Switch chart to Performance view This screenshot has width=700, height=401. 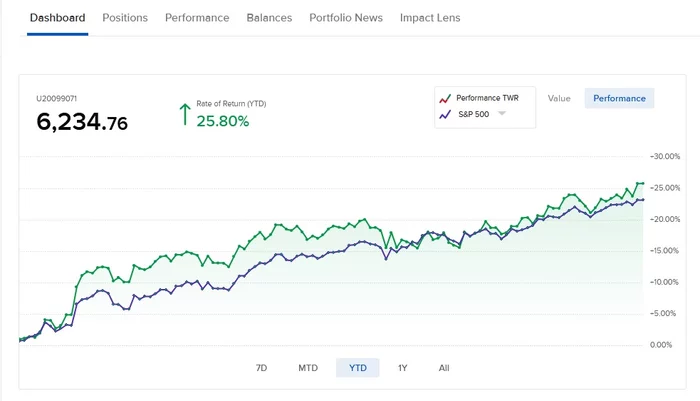tap(619, 98)
